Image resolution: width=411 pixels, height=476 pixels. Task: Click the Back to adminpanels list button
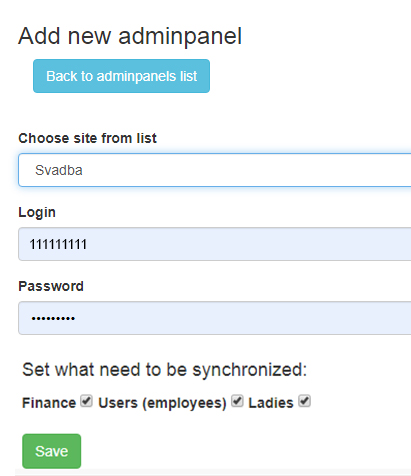click(121, 76)
